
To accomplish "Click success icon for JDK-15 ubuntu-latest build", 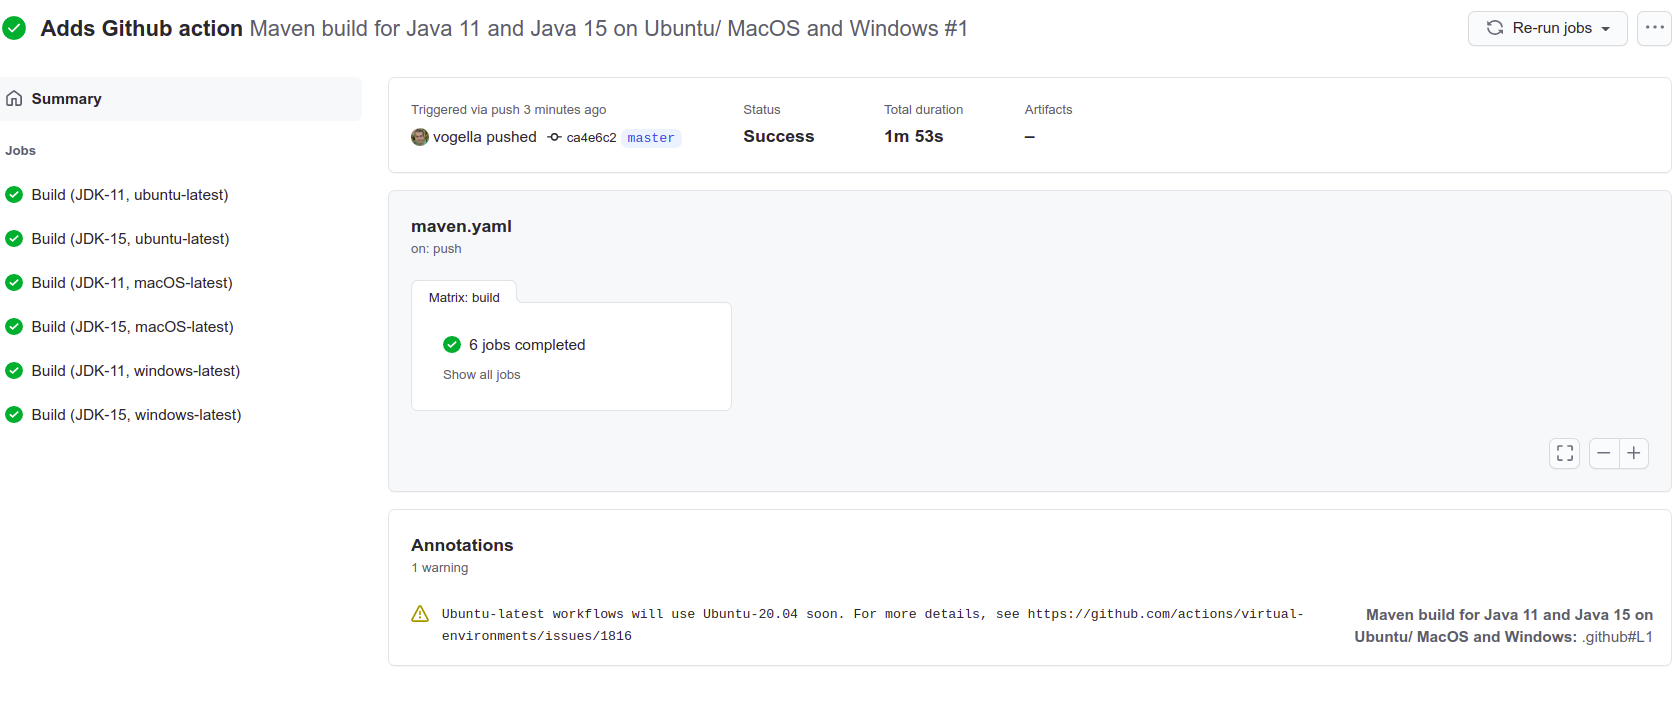I will tap(14, 238).
